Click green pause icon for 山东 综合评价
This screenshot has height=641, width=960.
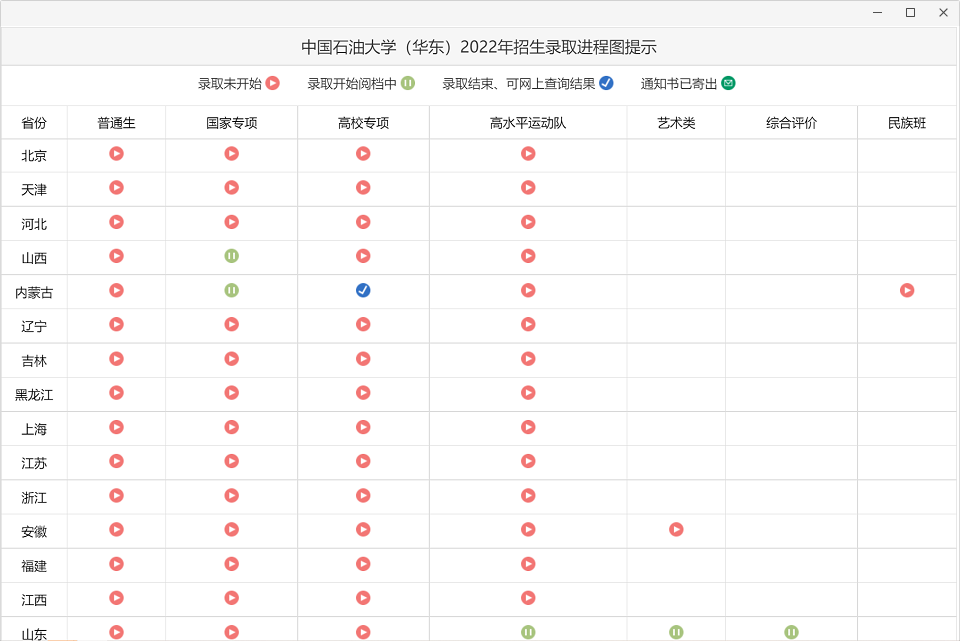point(791,632)
